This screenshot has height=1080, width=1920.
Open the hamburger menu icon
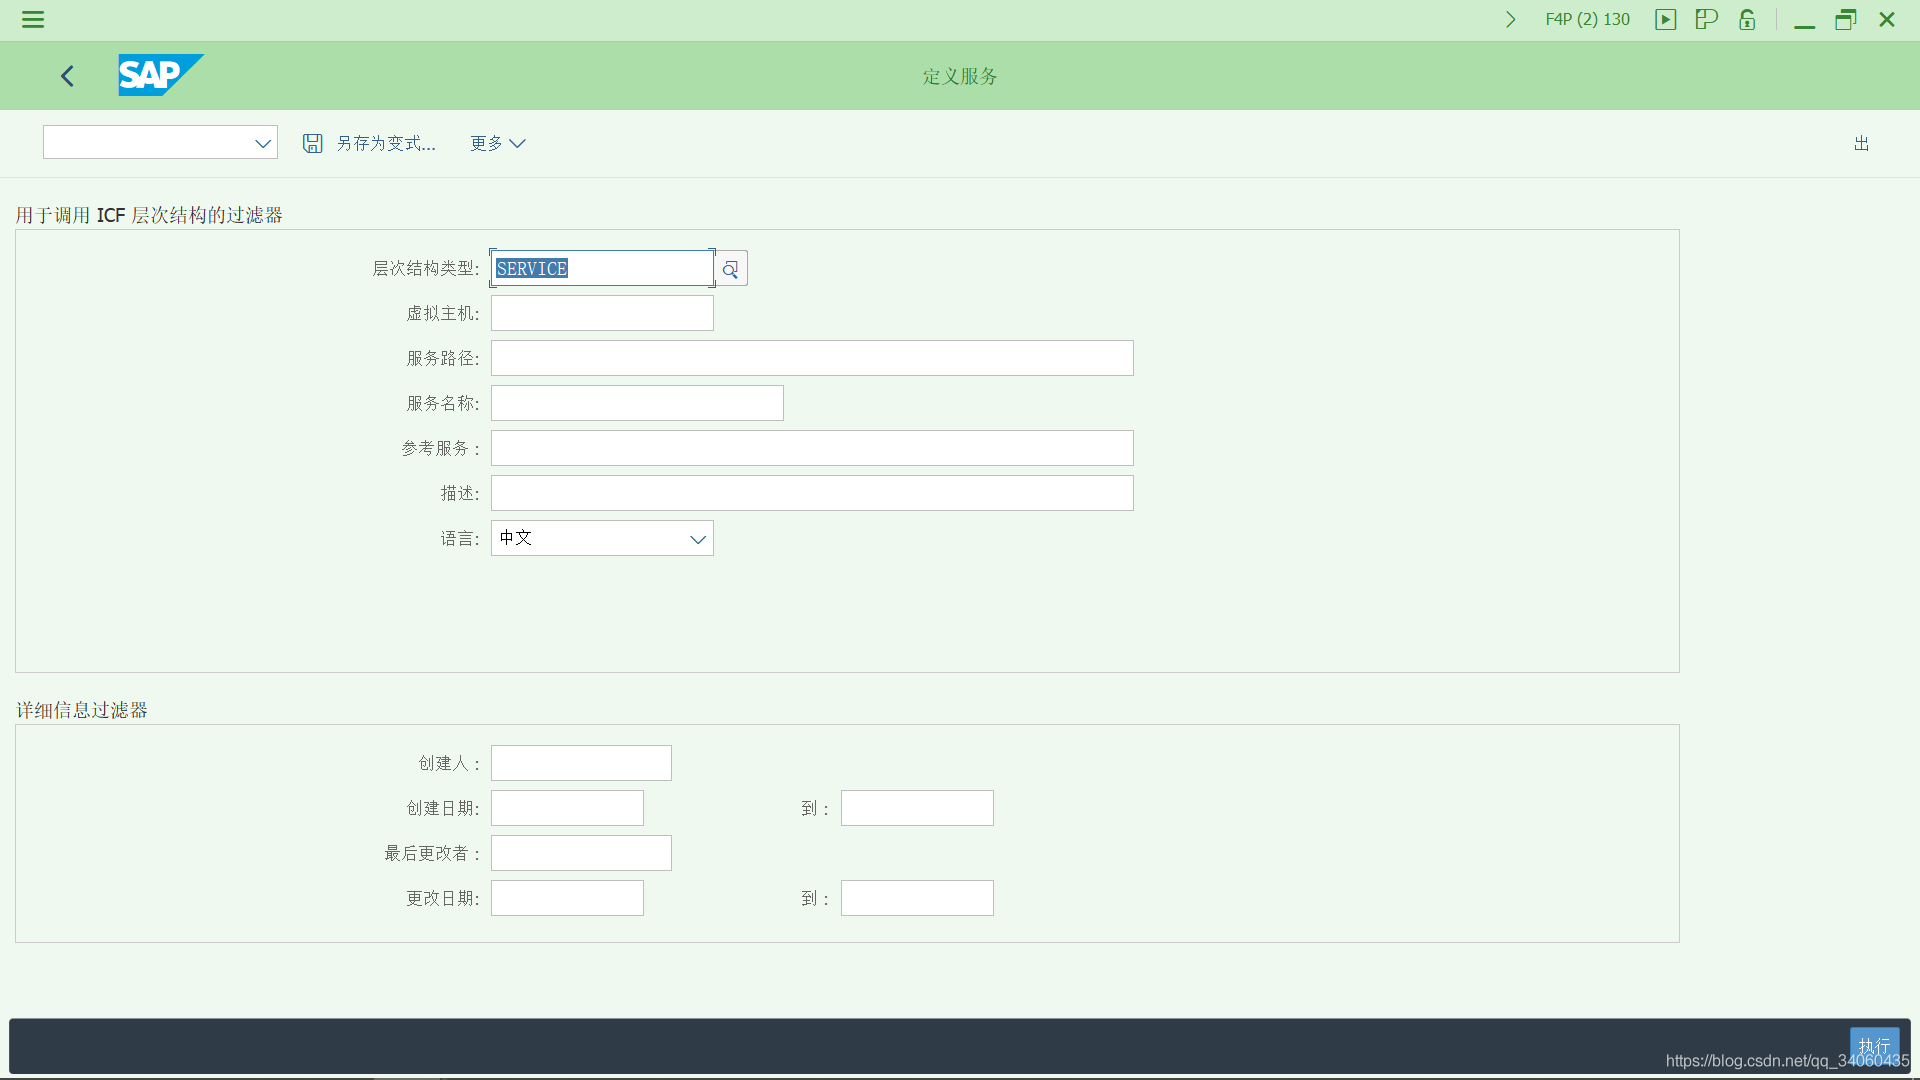(x=33, y=19)
